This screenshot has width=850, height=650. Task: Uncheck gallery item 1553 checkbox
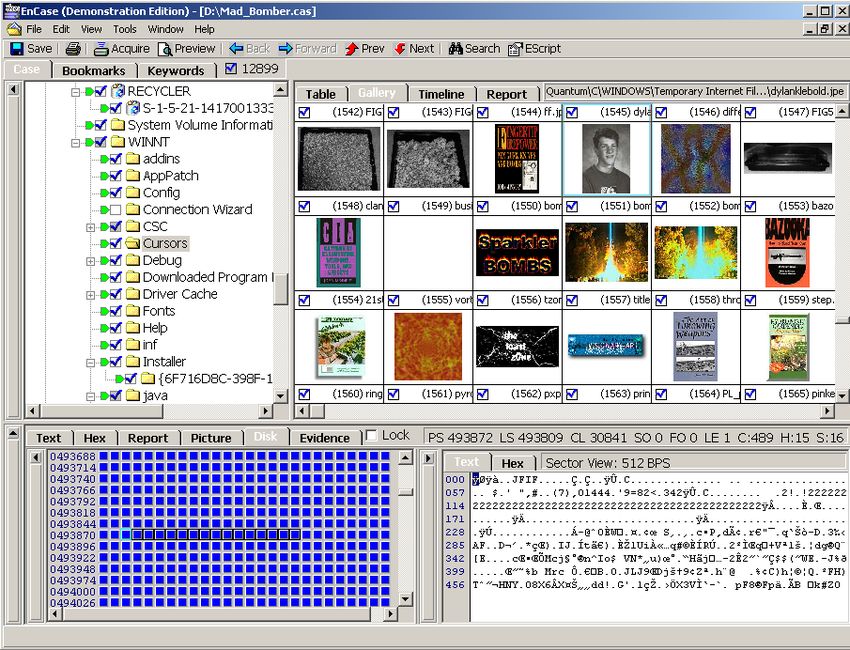click(x=750, y=207)
